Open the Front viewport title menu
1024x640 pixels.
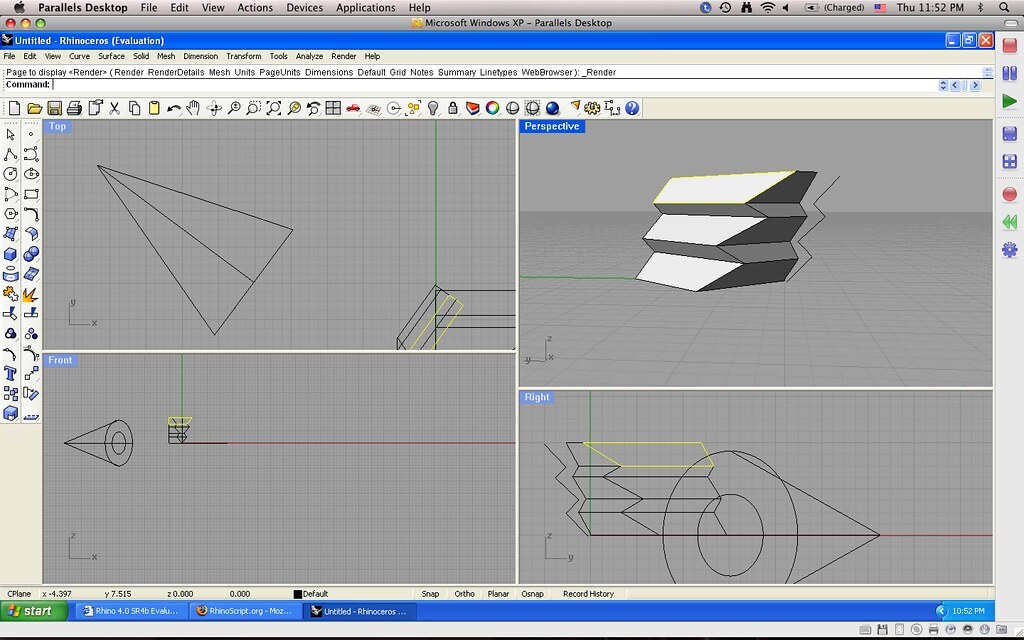coord(60,360)
